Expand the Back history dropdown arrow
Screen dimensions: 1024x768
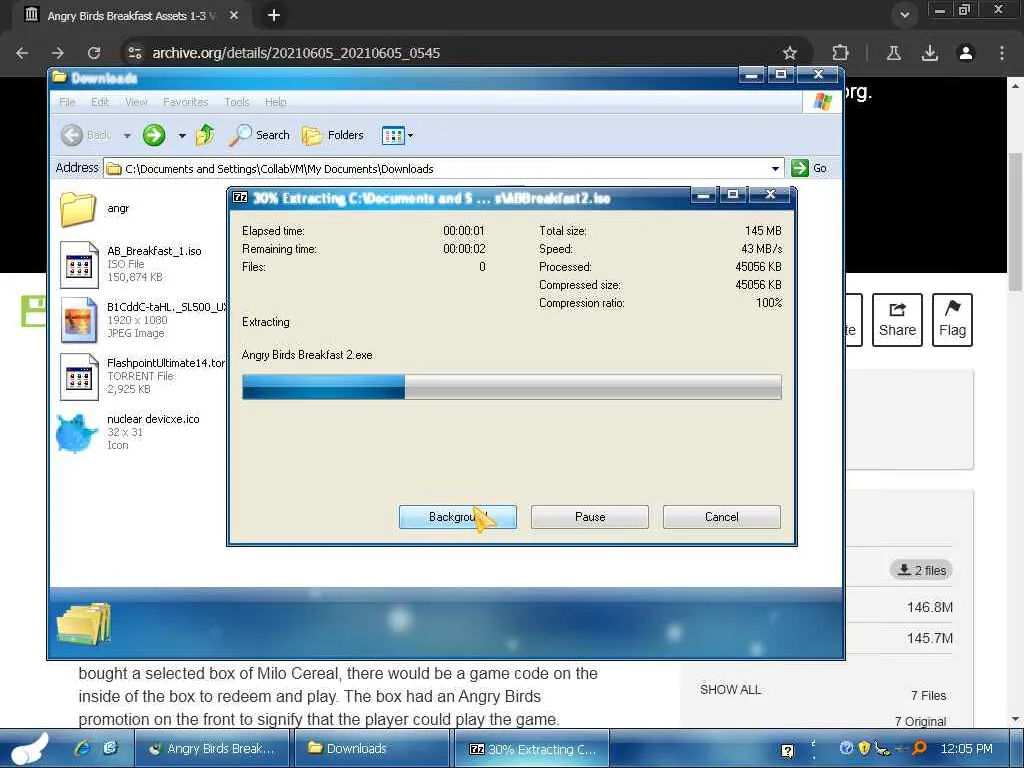pos(127,136)
